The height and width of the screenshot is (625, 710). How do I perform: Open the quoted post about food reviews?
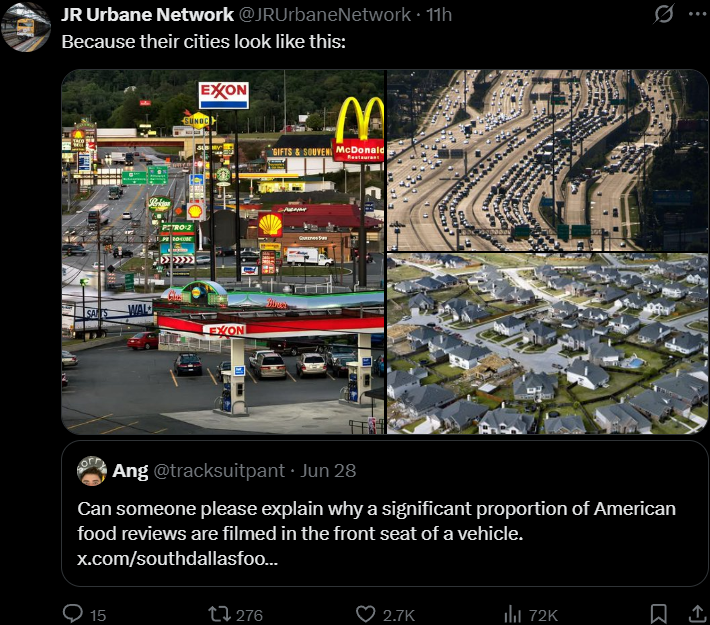coord(384,513)
